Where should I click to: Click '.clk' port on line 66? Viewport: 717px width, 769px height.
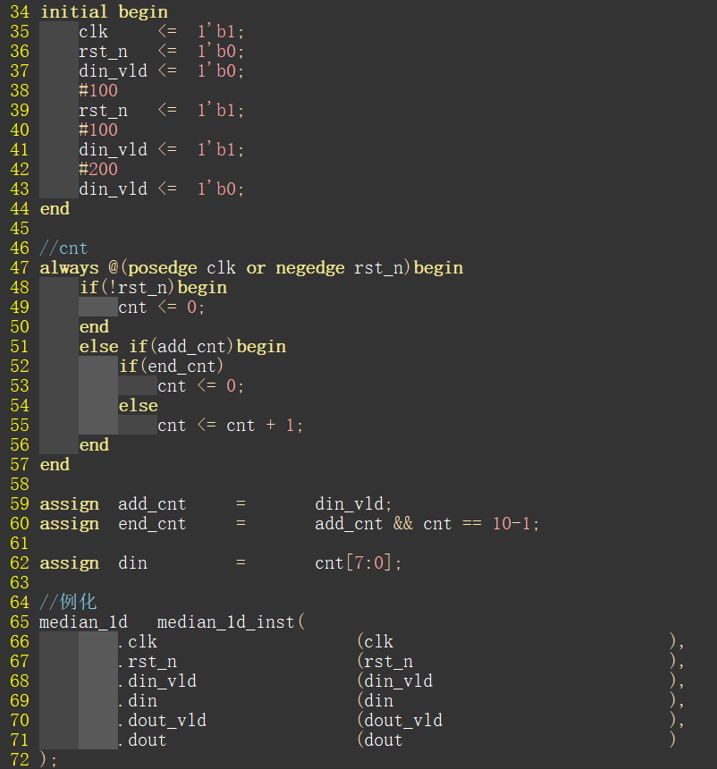(137, 642)
